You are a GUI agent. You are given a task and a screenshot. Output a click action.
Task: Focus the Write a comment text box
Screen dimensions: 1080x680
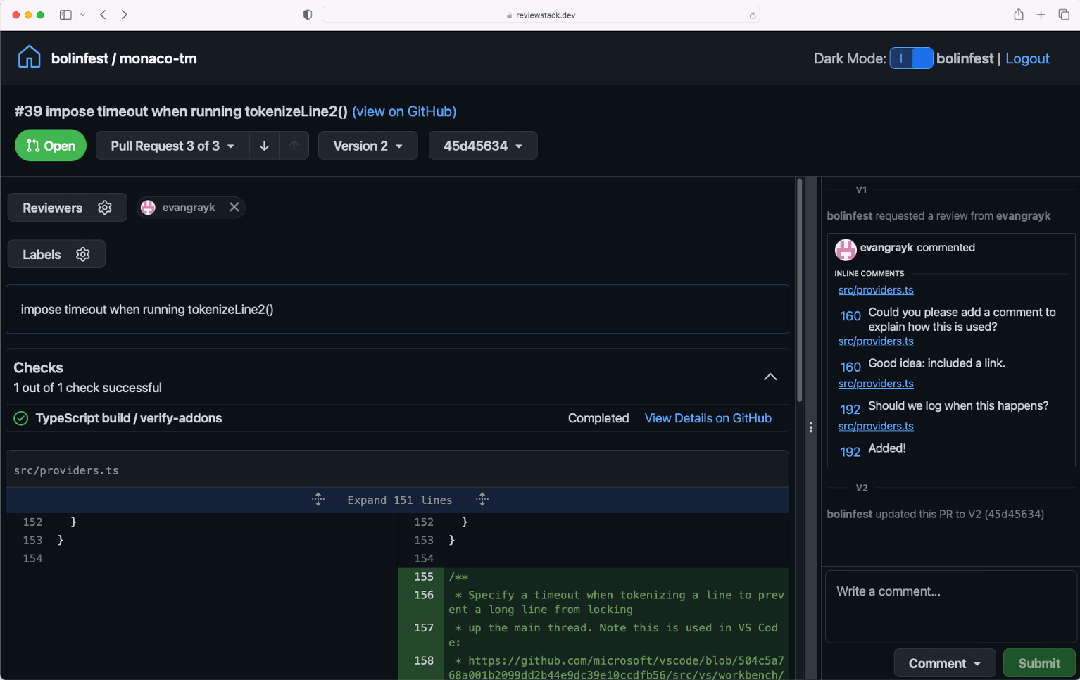point(951,606)
